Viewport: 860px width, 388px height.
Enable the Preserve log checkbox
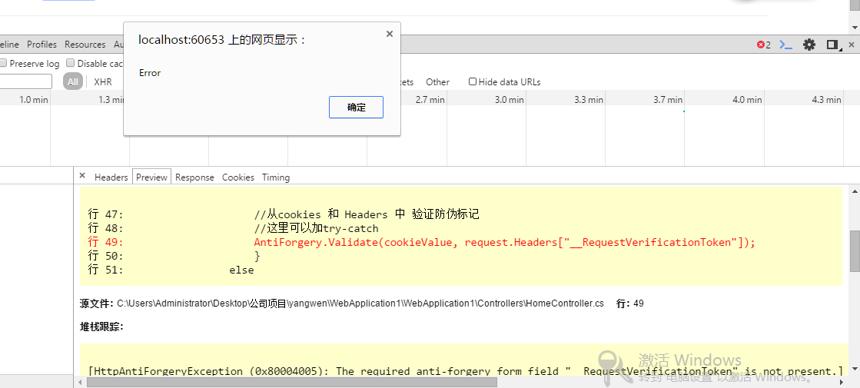(3, 63)
